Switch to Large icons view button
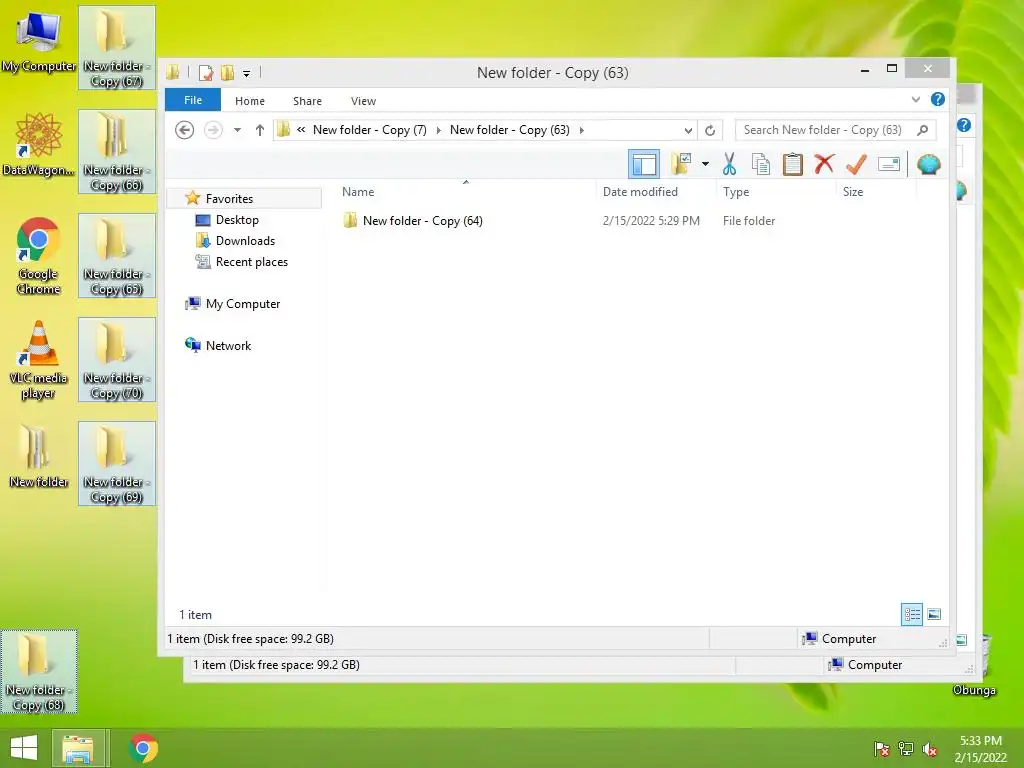The image size is (1024, 768). tap(934, 614)
